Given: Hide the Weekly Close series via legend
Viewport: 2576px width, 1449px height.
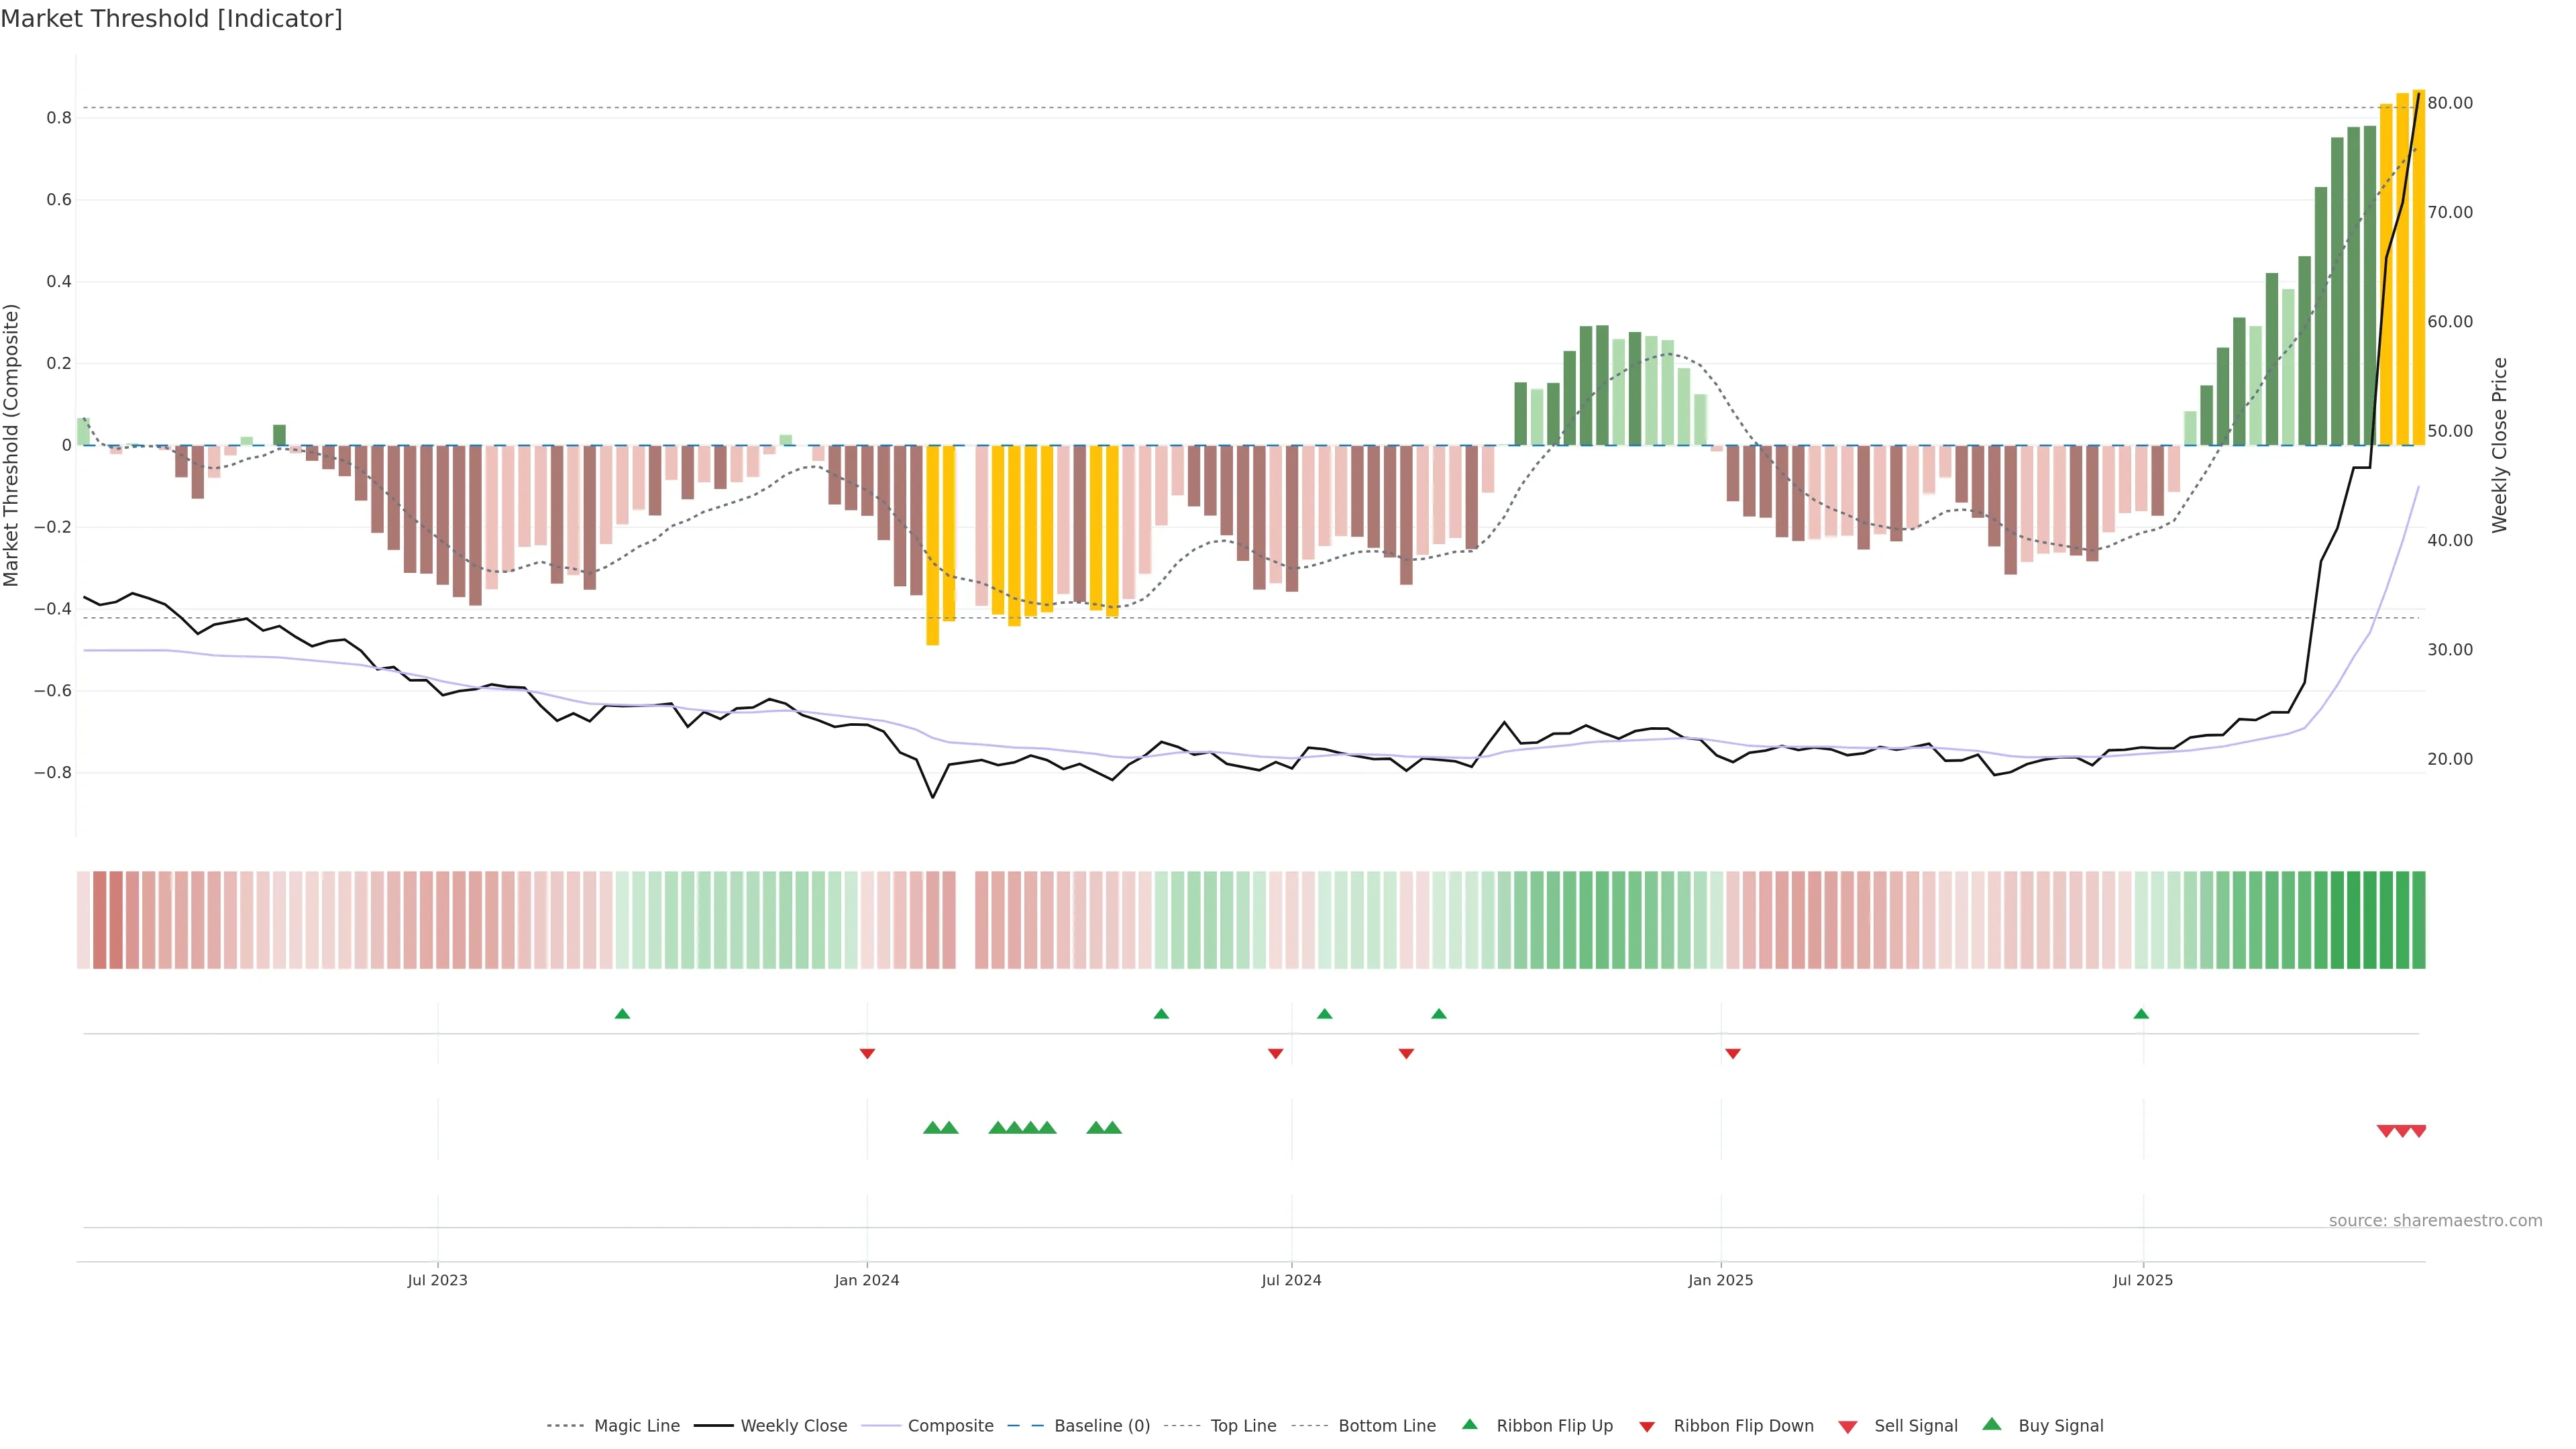Looking at the screenshot, I should click(x=793, y=1426).
